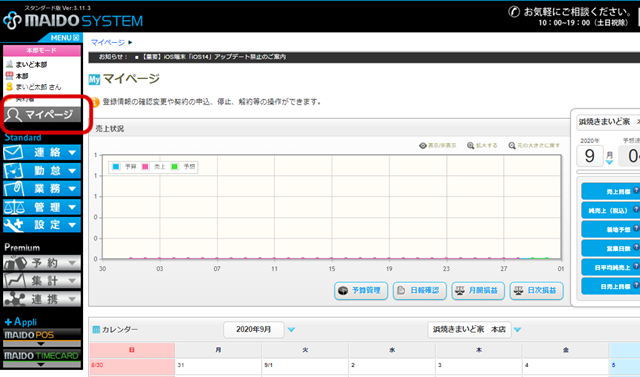This screenshot has height=377, width=640.
Task: Click the pink 売上 legend swatch
Action: 145,166
